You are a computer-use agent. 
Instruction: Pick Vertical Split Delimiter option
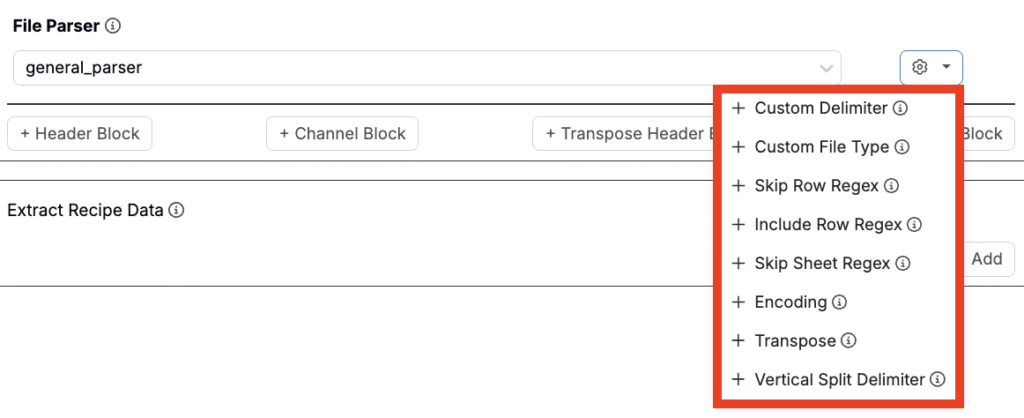tap(838, 380)
